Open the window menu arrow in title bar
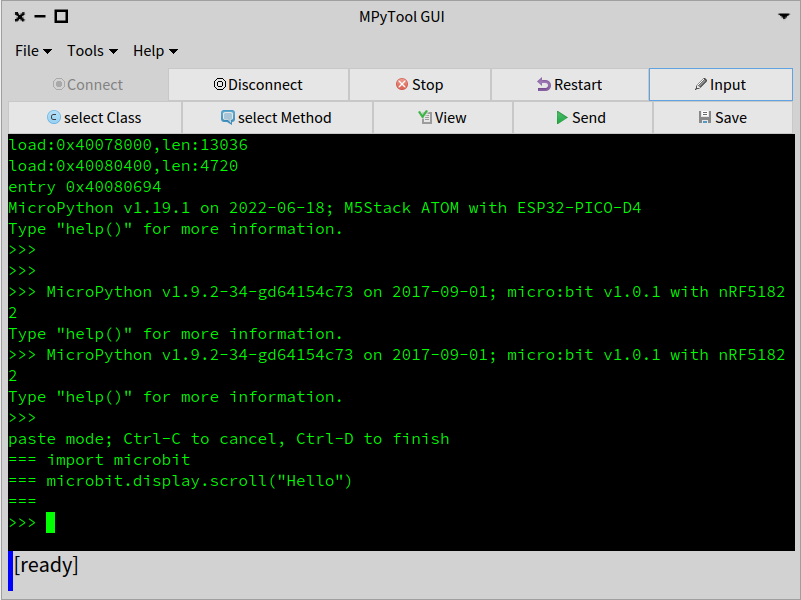The image size is (801, 600). pos(784,16)
